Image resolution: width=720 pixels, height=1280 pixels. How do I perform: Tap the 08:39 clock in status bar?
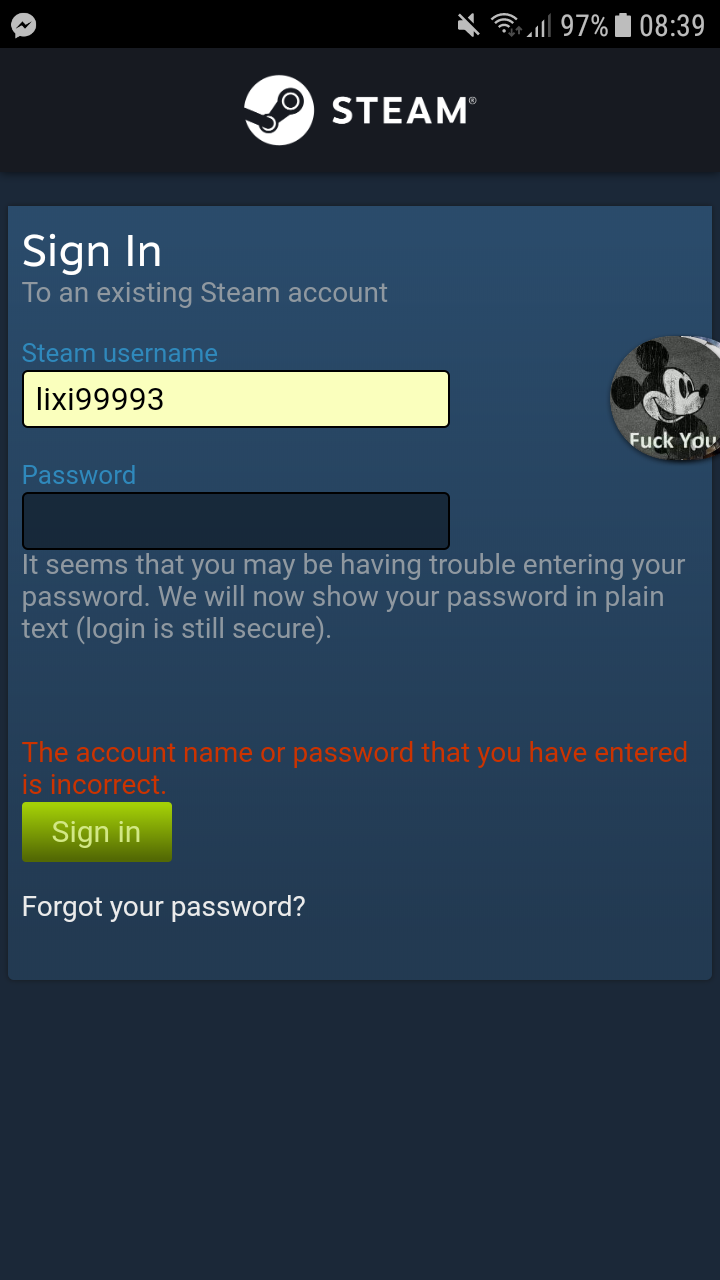(673, 25)
